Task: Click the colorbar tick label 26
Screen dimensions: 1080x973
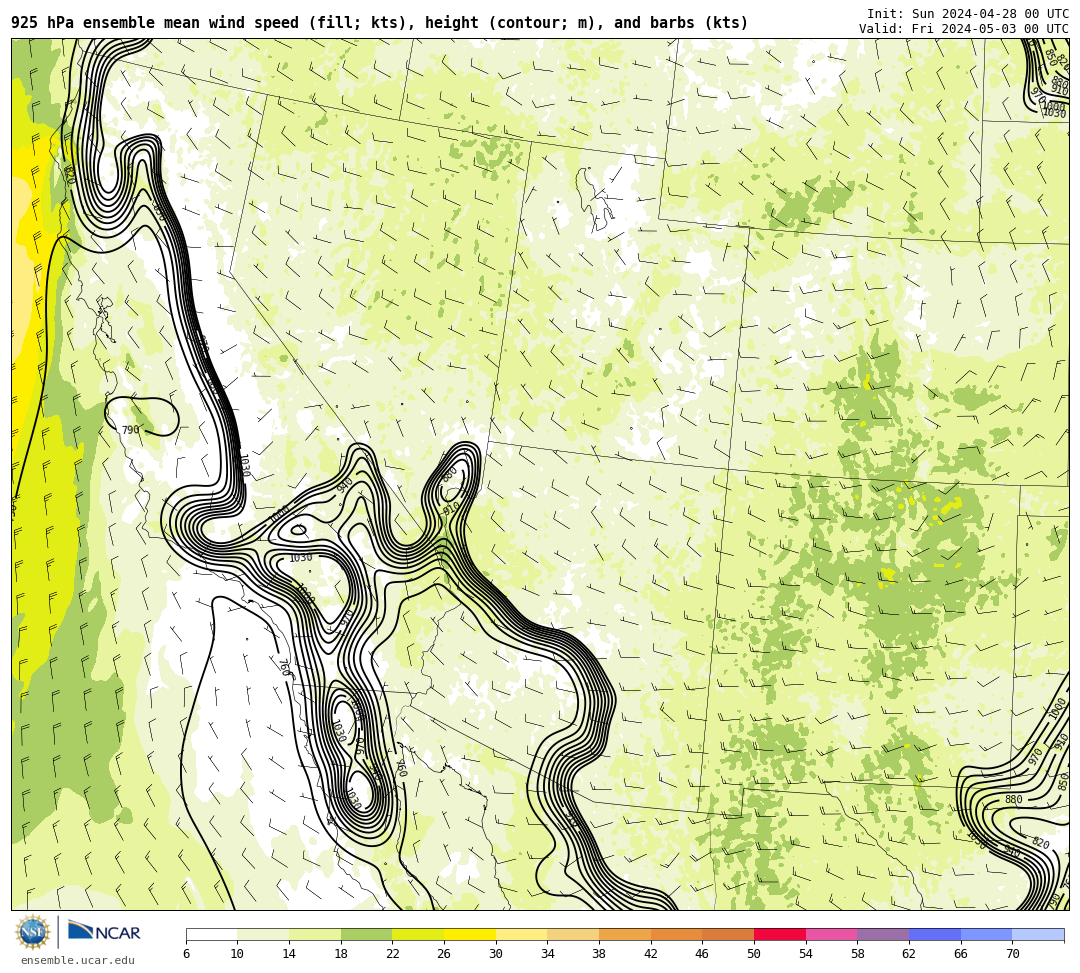Action: 444,954
